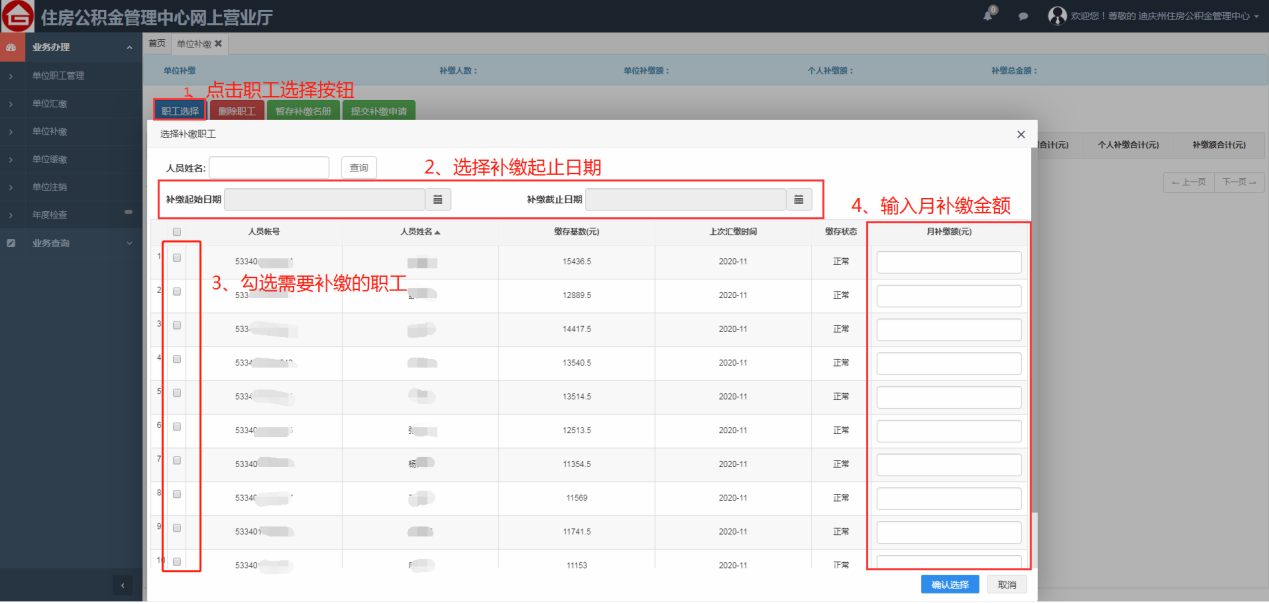Click the 人员姓名 search input field
Screen dimensions: 1269x604
pos(269,168)
